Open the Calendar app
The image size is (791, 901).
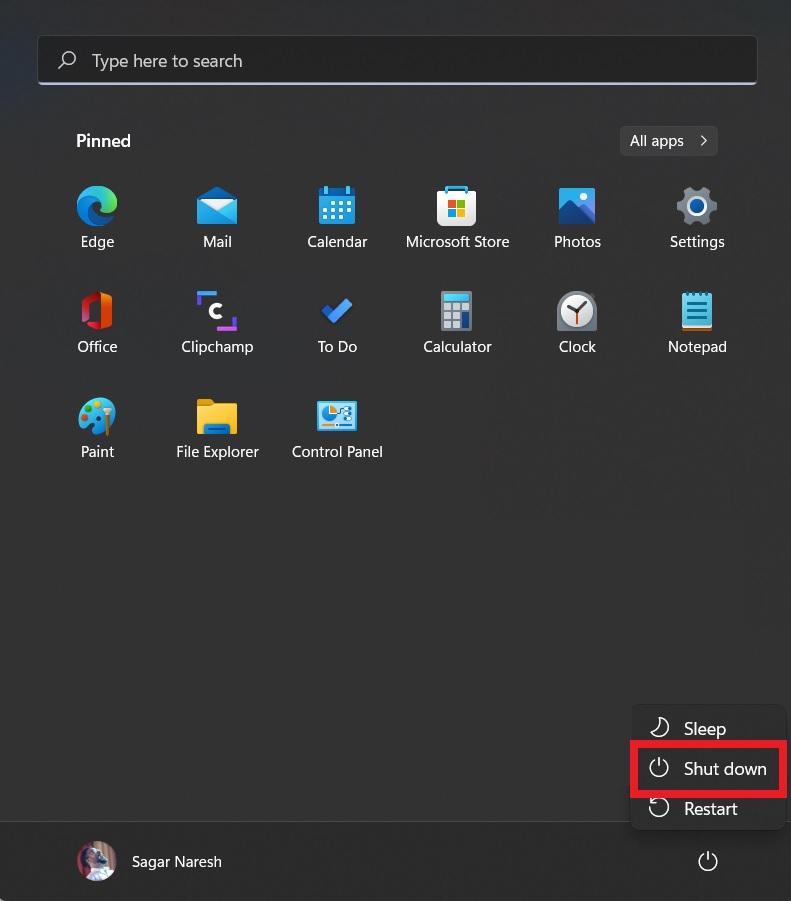click(337, 217)
